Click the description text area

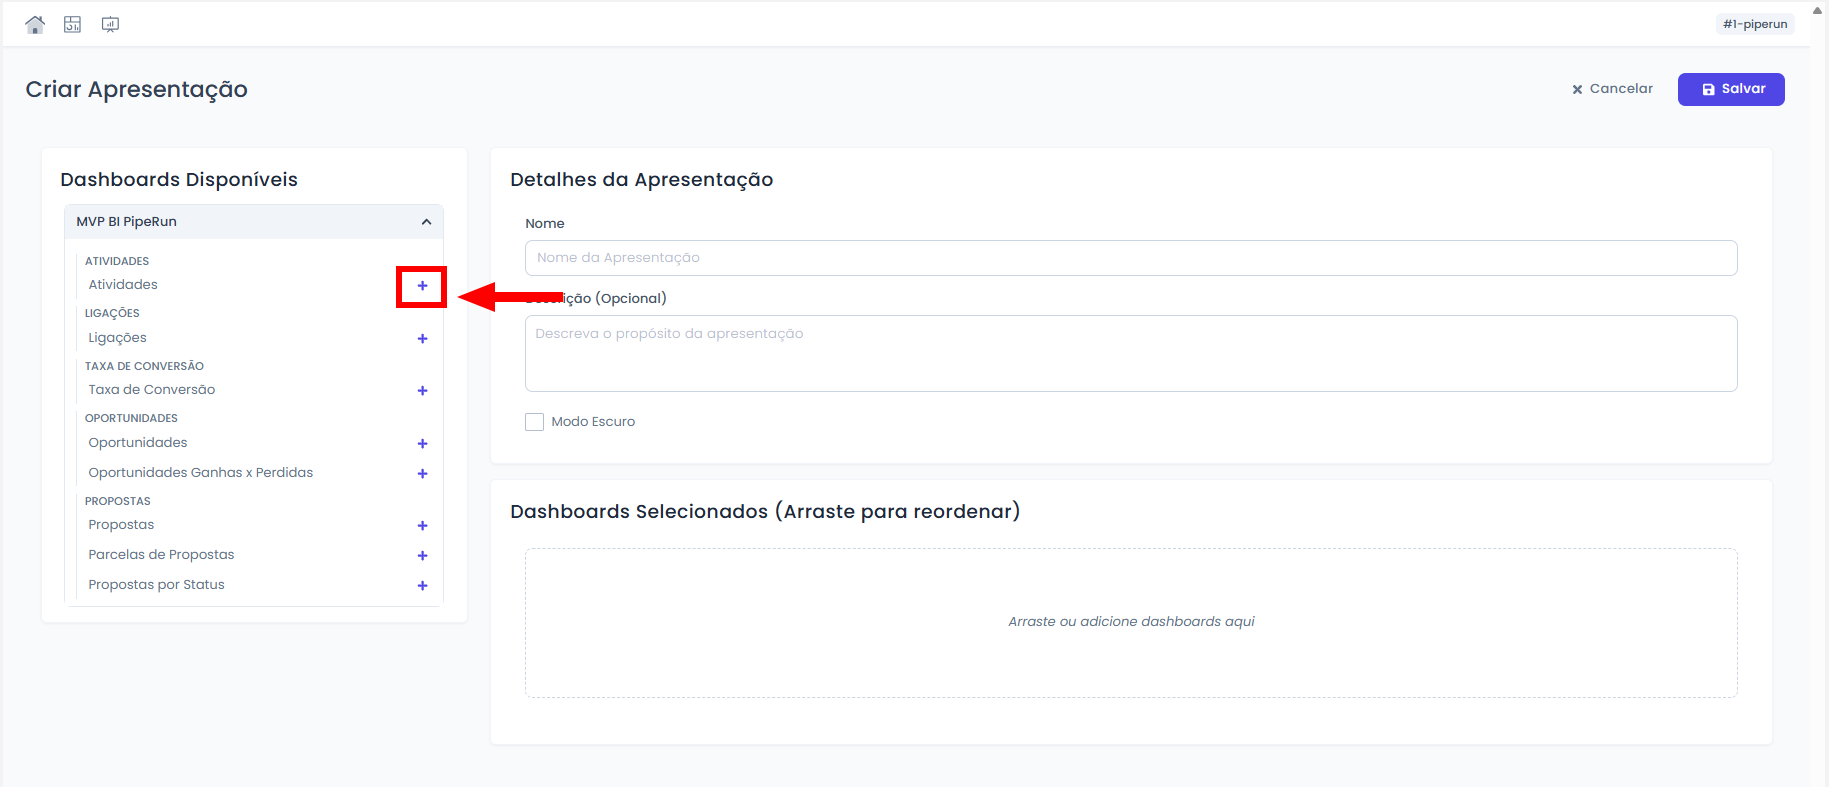[x=1130, y=353]
